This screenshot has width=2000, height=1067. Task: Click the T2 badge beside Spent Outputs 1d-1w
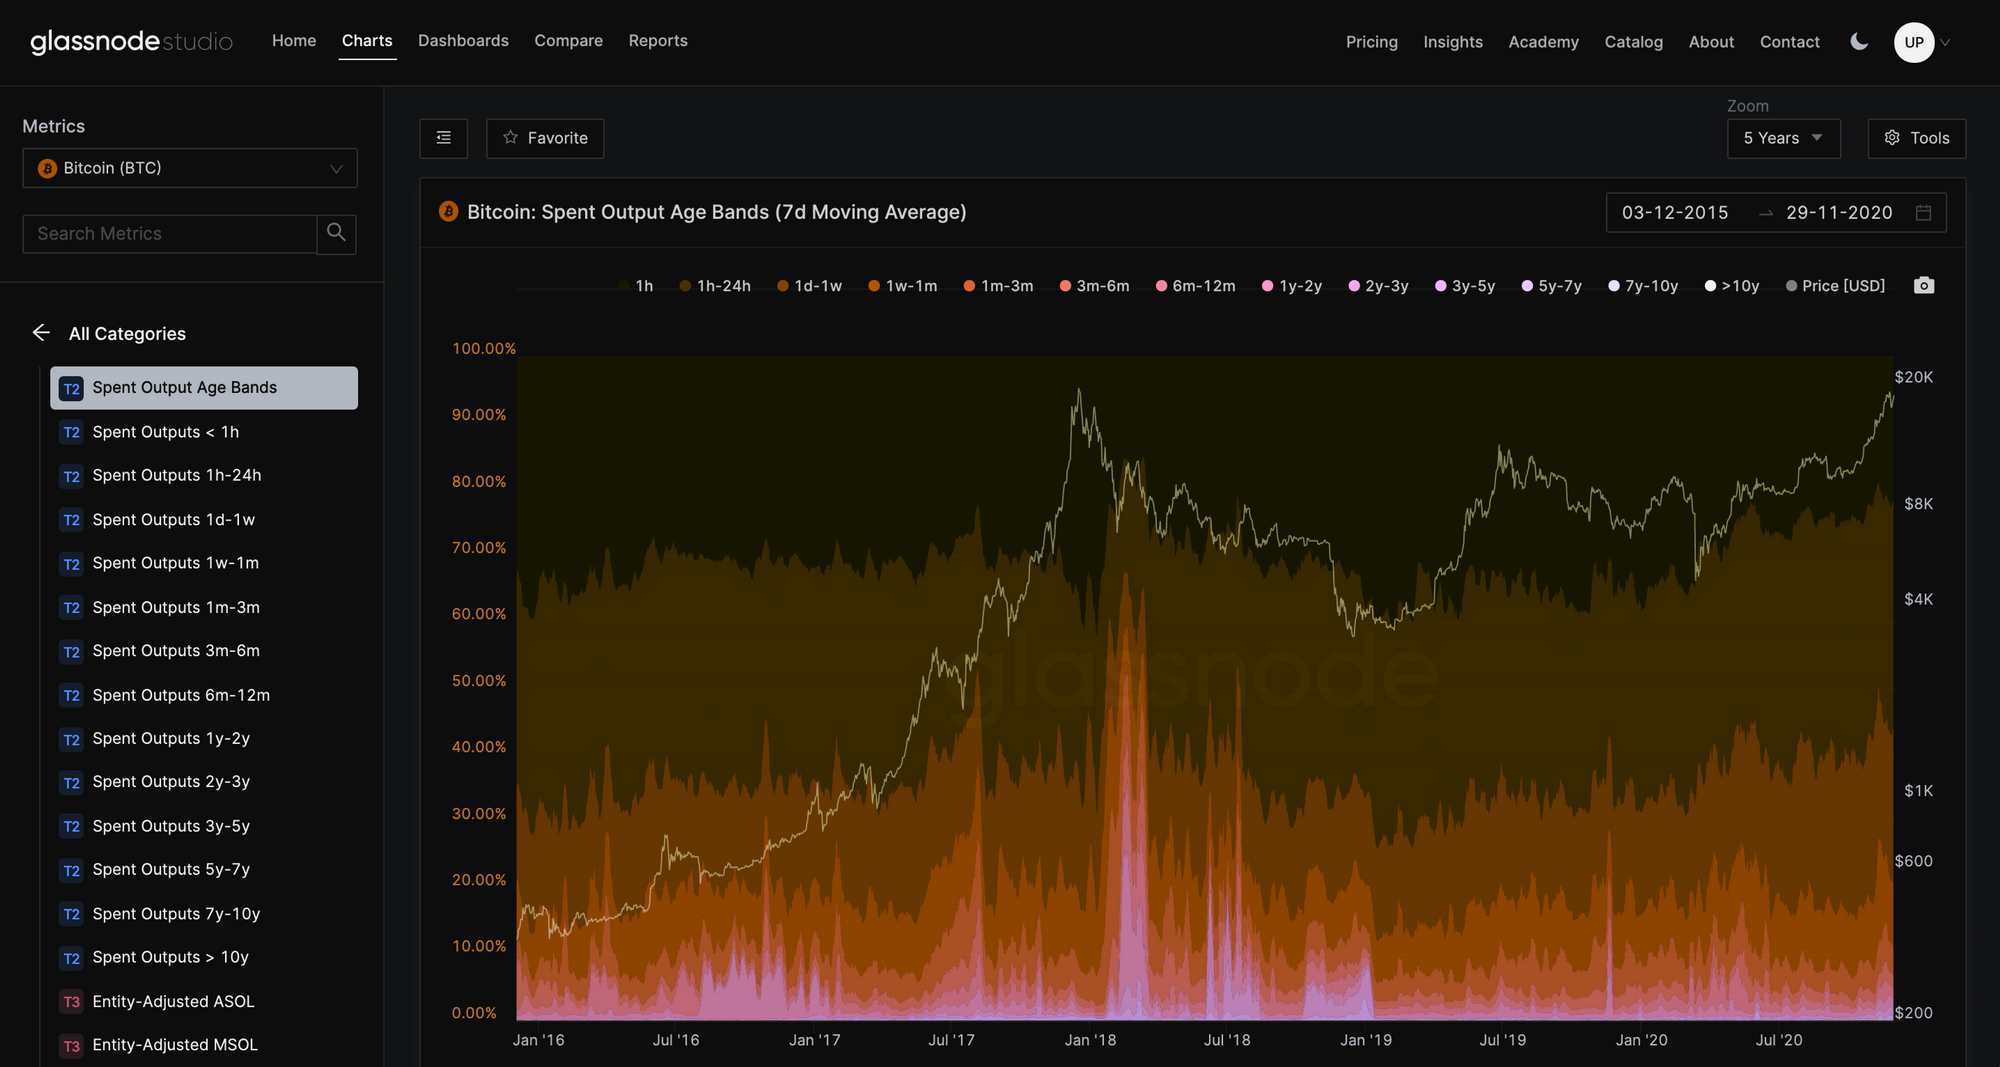tap(71, 520)
